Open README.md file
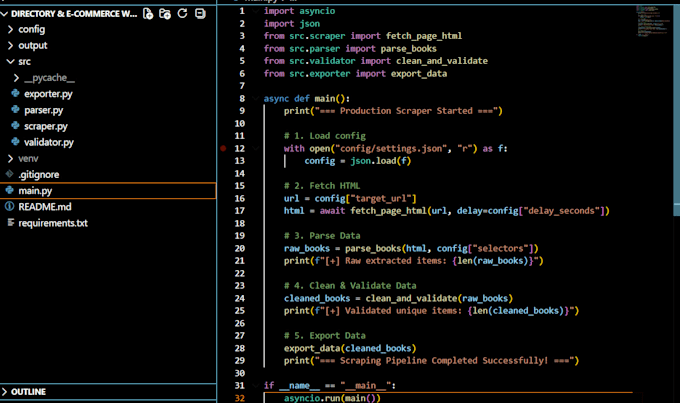 pos(45,207)
